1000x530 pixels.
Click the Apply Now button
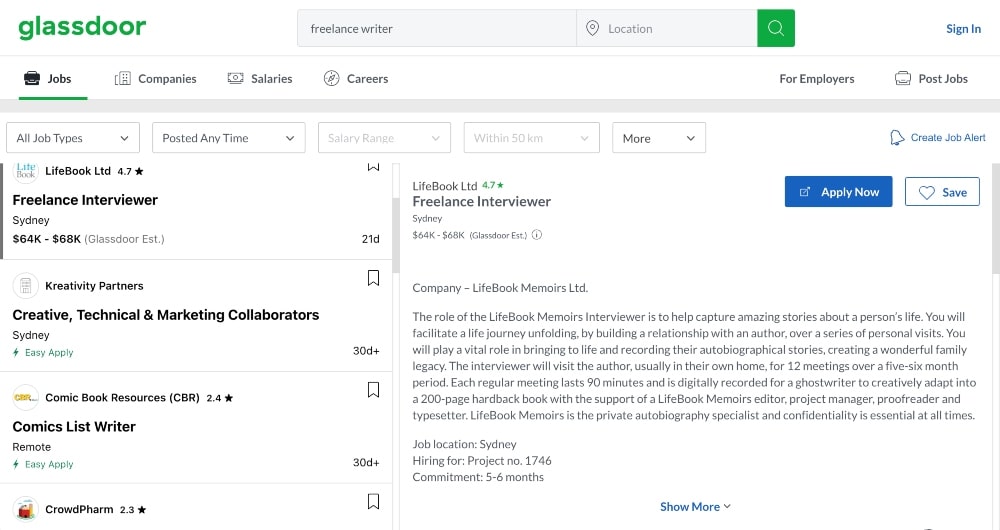838,192
